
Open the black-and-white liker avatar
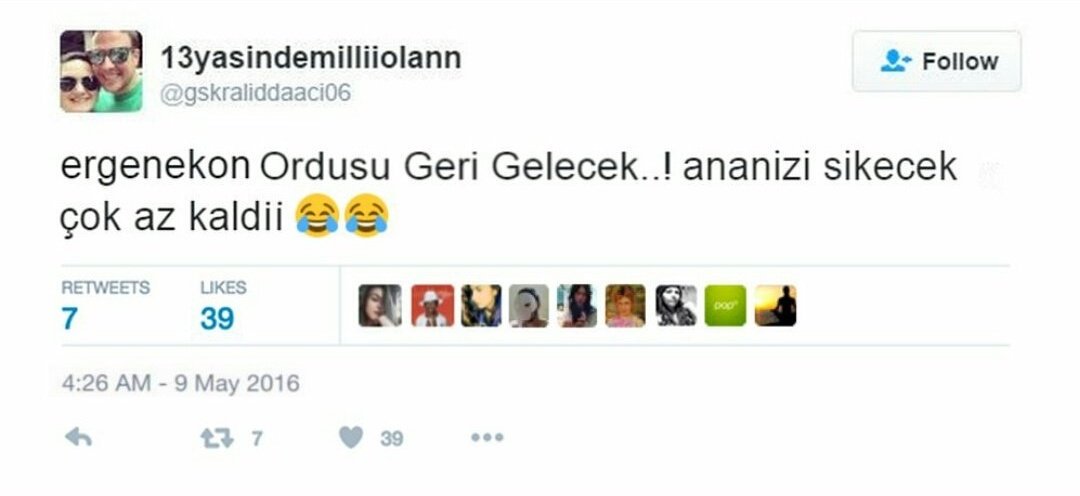pyautogui.click(x=676, y=305)
